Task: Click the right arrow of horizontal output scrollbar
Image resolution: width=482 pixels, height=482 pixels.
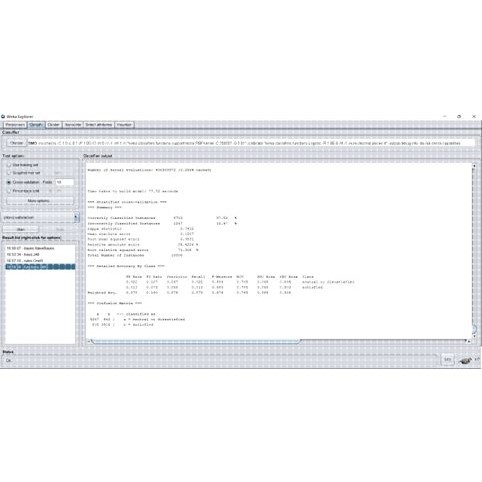Action: [466, 341]
